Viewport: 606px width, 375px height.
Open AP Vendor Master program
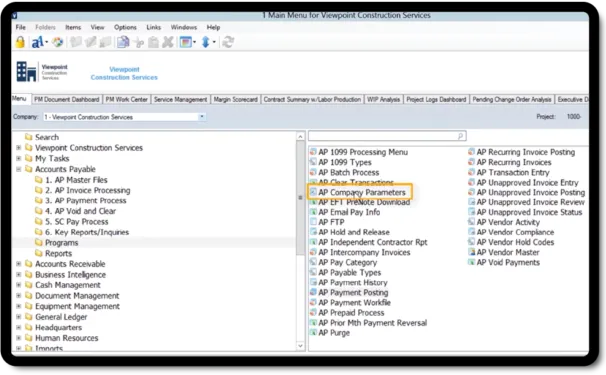tap(504, 252)
